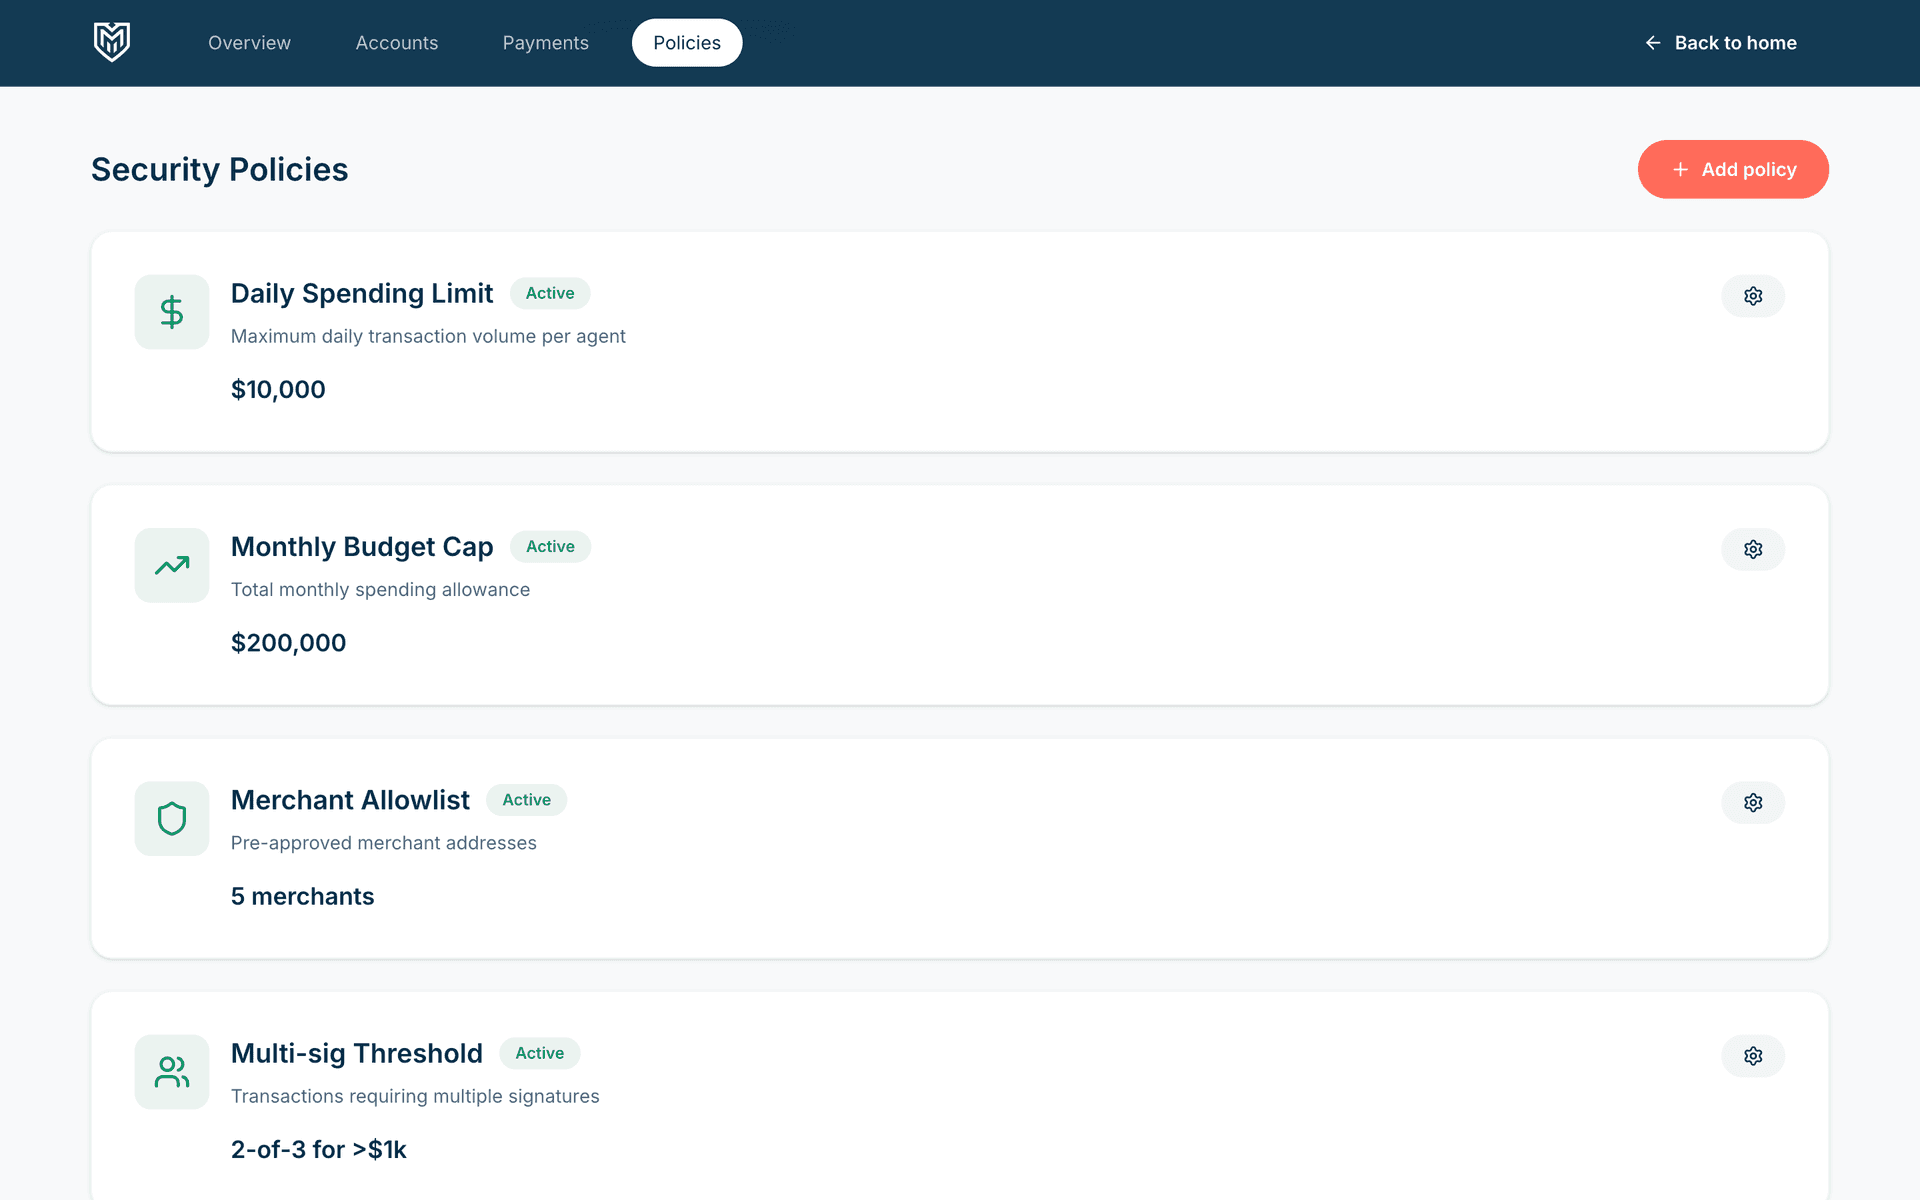Viewport: 1920px width, 1200px height.
Task: Click the Active badge on Multi-sig Threshold
Action: point(539,1053)
